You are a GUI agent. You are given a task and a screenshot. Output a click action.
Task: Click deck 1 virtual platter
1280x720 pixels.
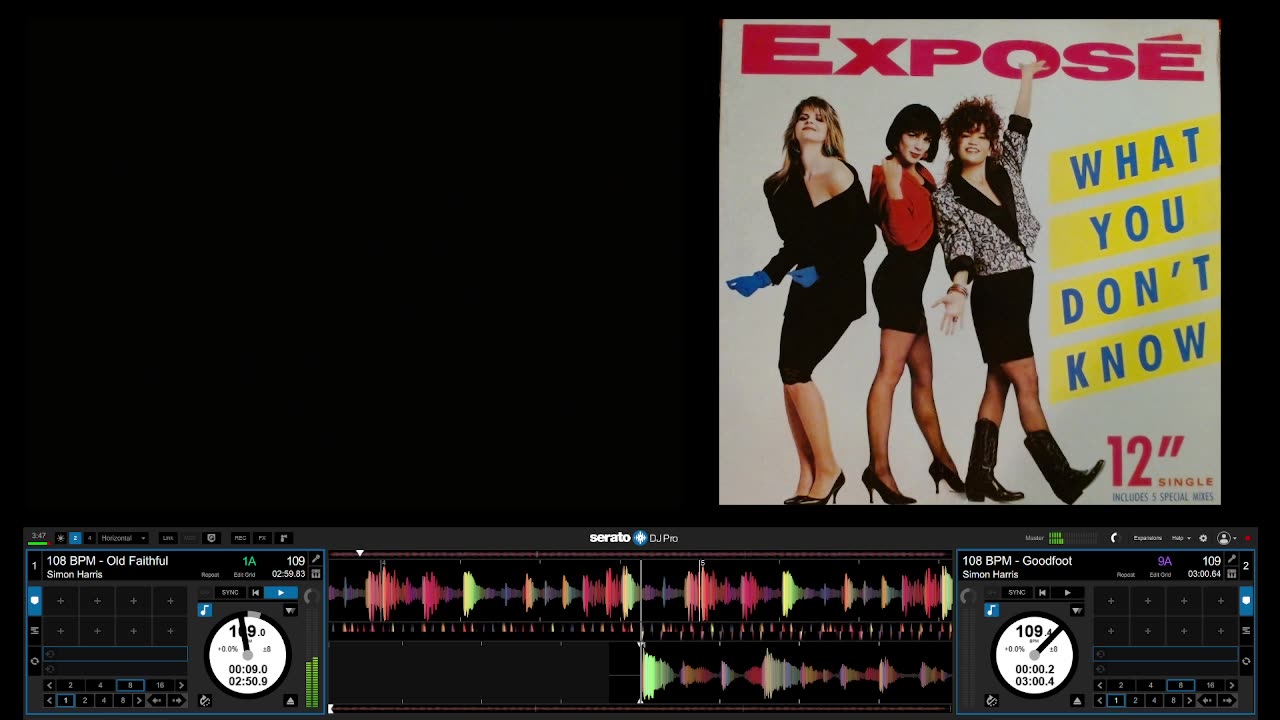[248, 653]
